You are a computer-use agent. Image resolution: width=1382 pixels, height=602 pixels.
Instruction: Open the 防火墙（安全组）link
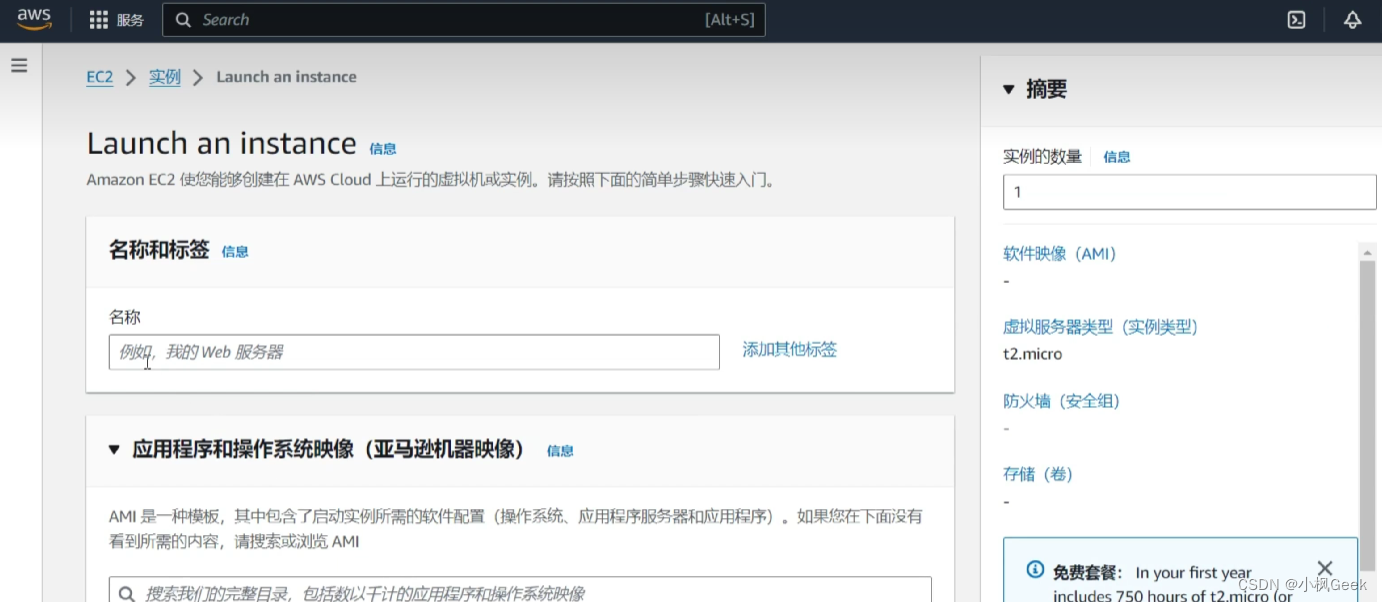[x=1061, y=400]
